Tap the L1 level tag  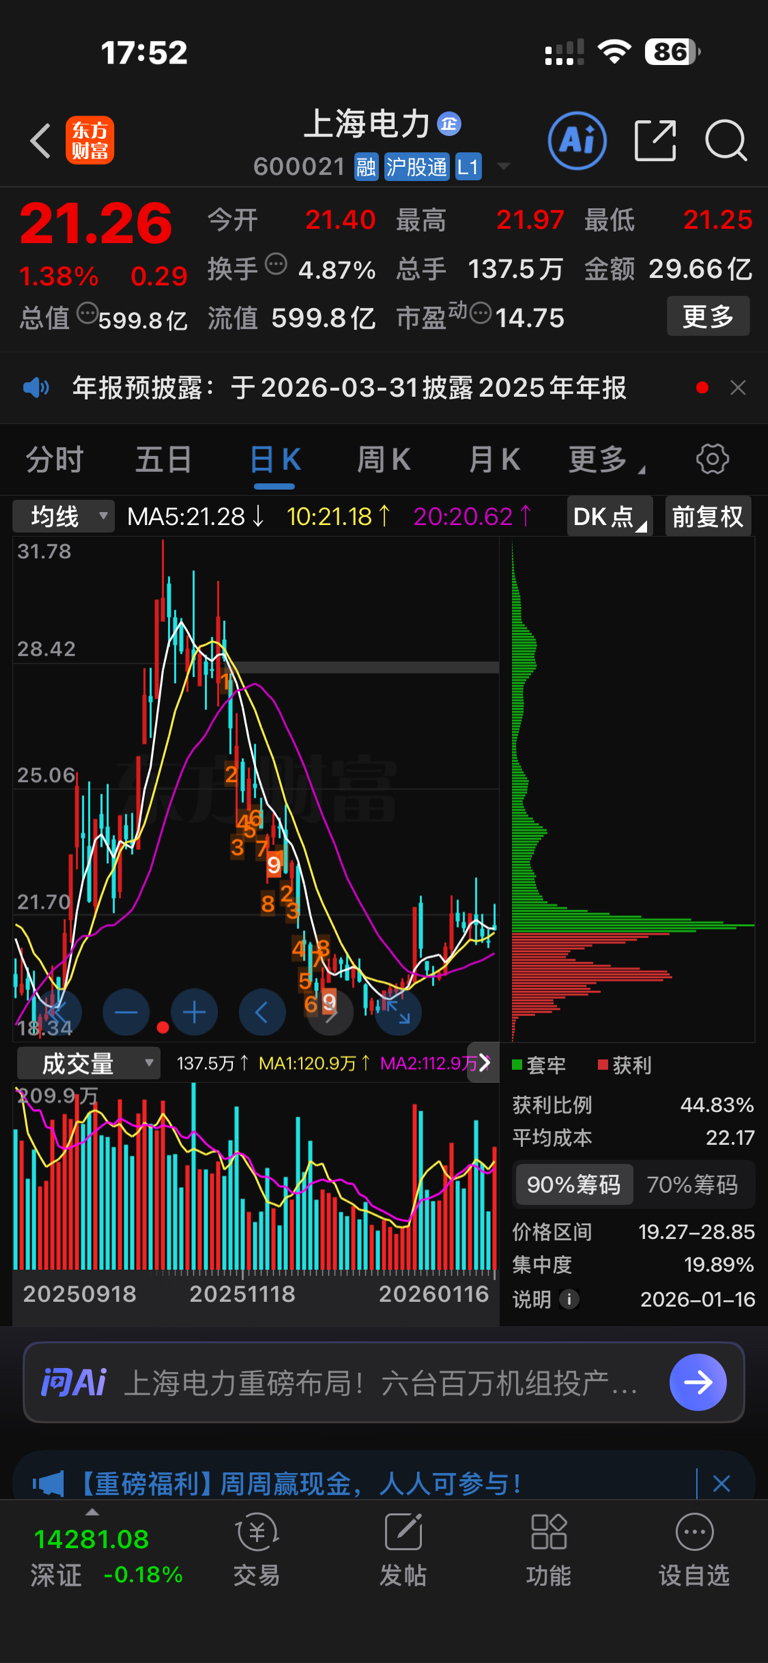click(468, 167)
